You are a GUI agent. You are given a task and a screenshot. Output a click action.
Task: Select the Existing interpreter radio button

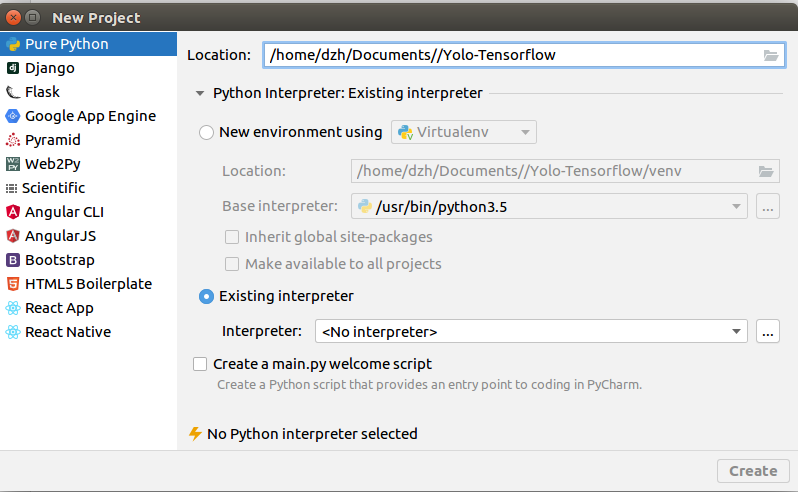tap(207, 296)
